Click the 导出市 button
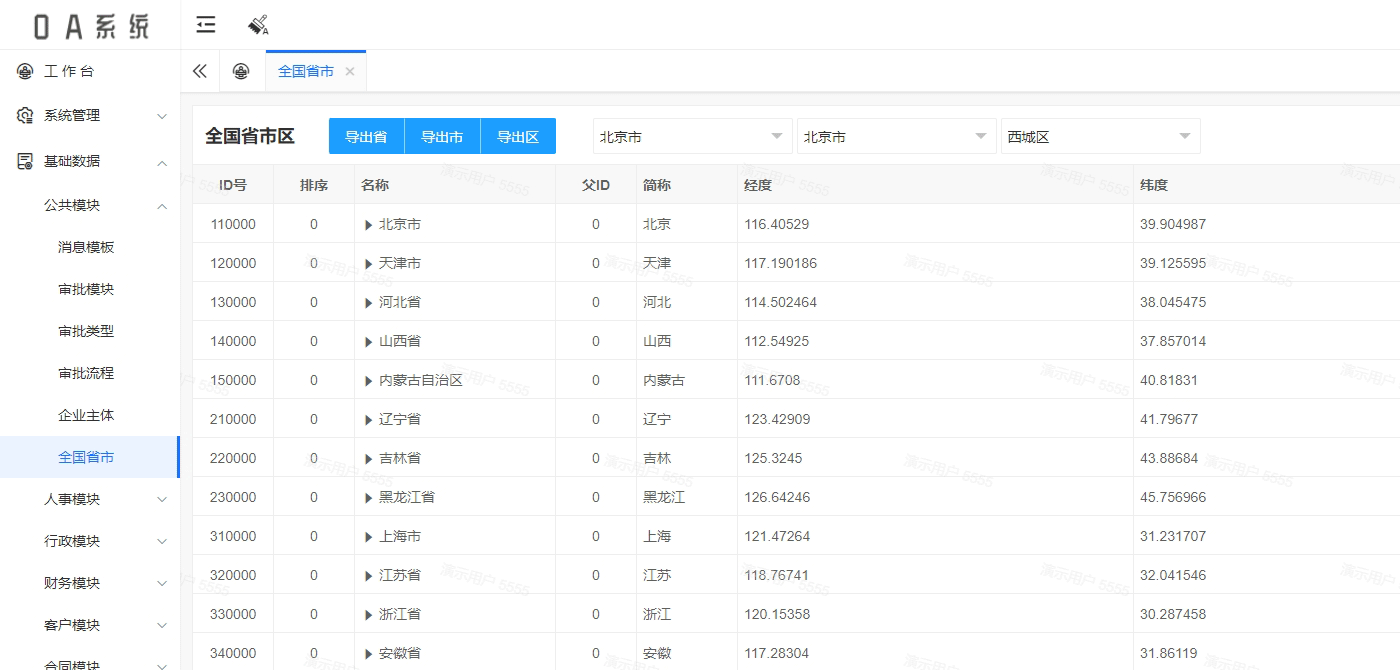The image size is (1400, 670). 442,137
